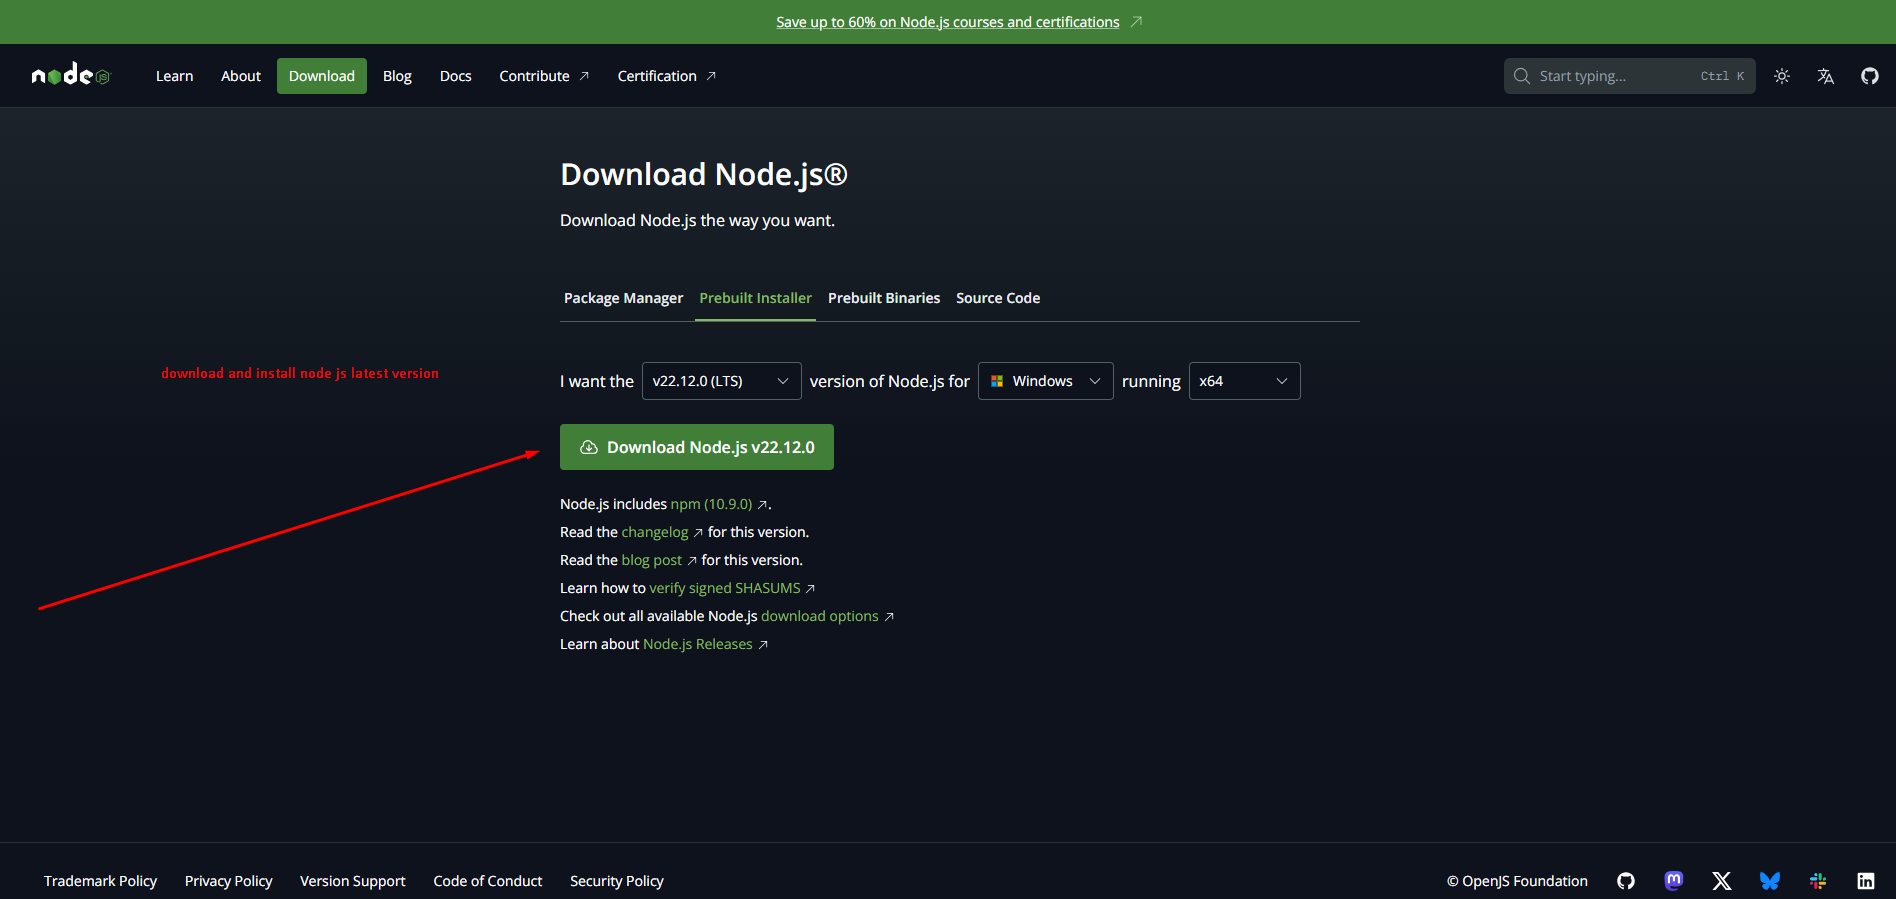Image resolution: width=1896 pixels, height=899 pixels.
Task: Open the Mastodon icon in footer
Action: (1674, 881)
